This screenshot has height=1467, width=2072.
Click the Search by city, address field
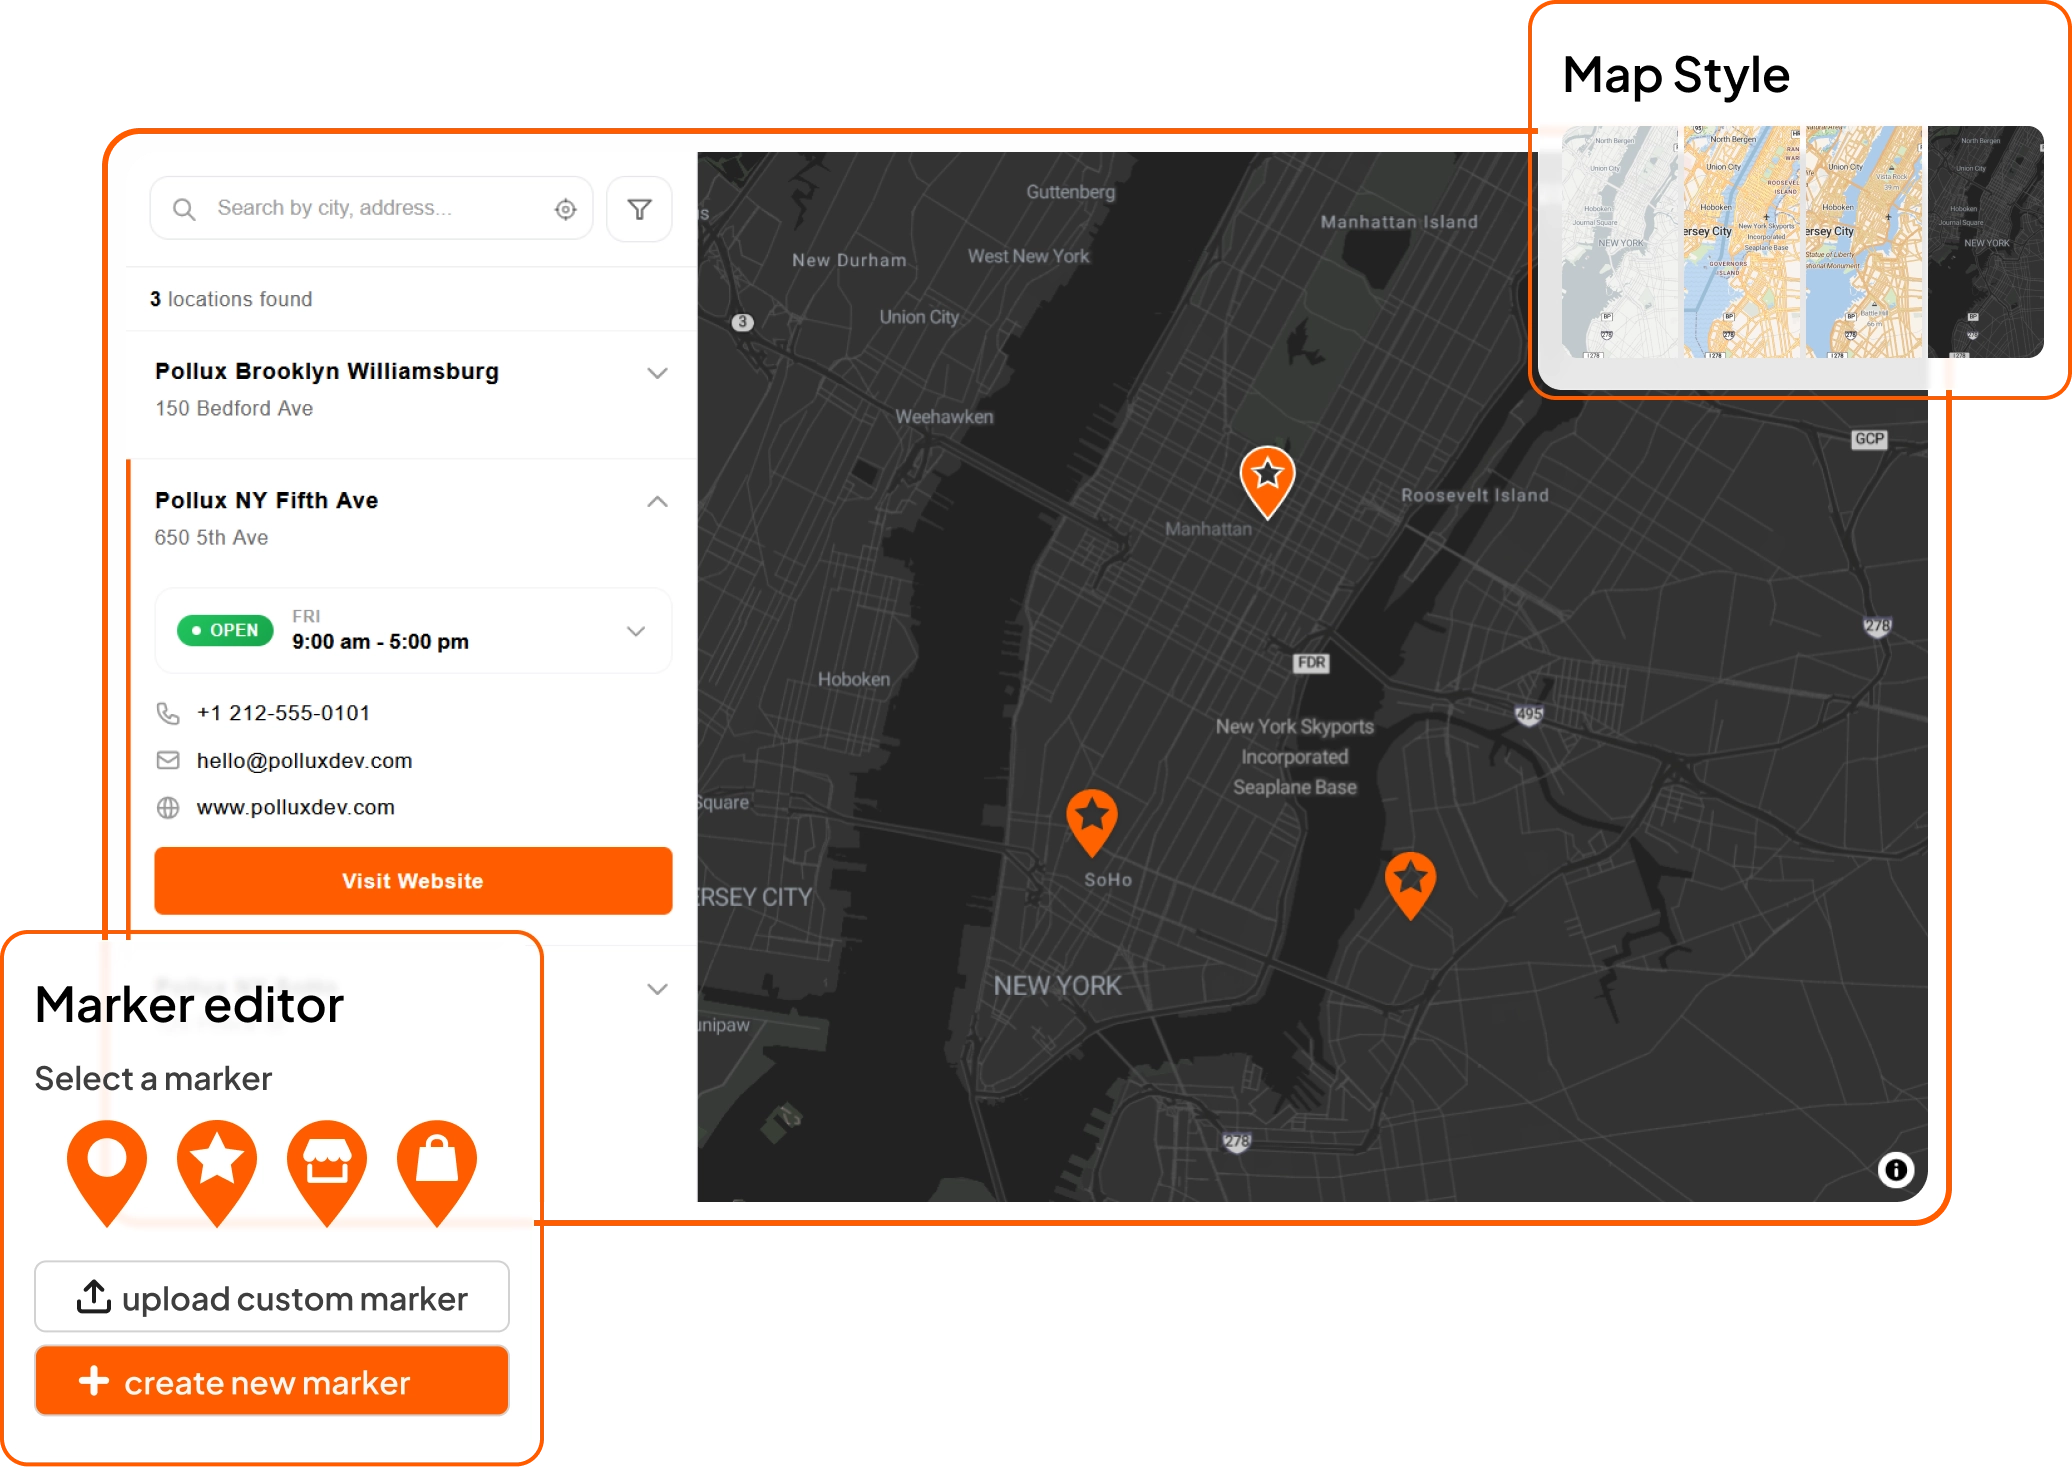371,208
